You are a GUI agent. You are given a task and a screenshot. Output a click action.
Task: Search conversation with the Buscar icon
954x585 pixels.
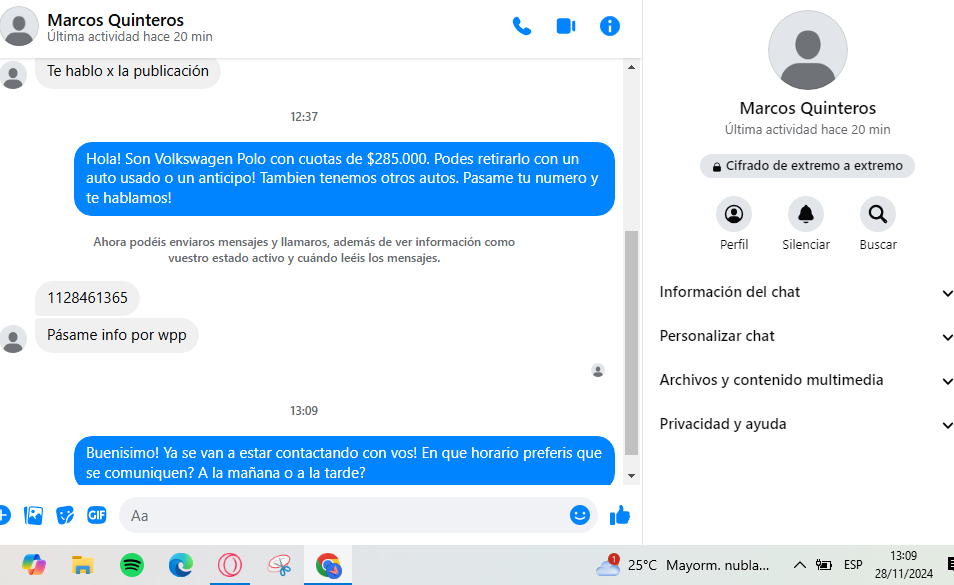[877, 214]
